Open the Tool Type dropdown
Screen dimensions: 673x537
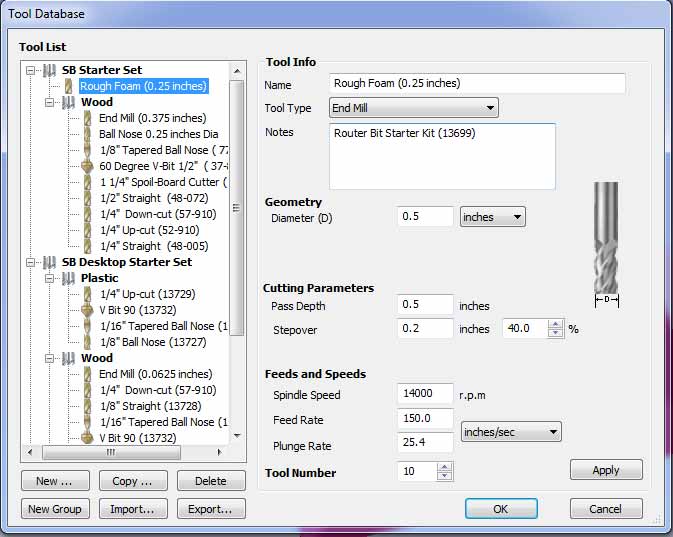(x=414, y=108)
